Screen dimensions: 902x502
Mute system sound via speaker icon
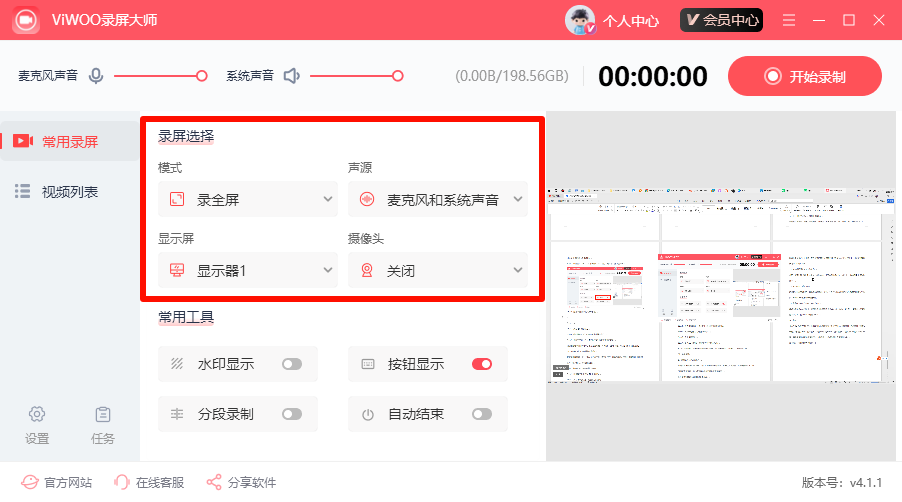tap(292, 76)
